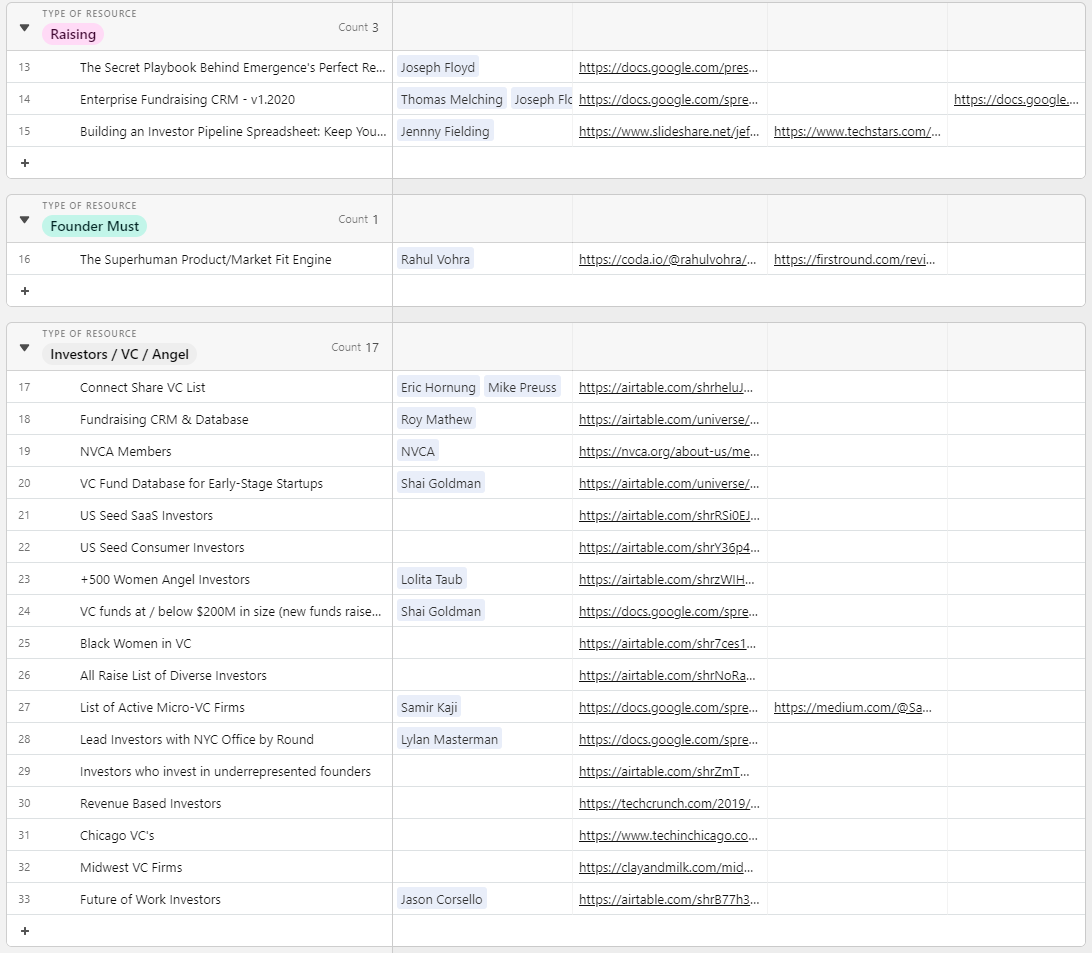Click the Jason Corsello chip in row 33
This screenshot has width=1092, height=953.
(x=441, y=899)
